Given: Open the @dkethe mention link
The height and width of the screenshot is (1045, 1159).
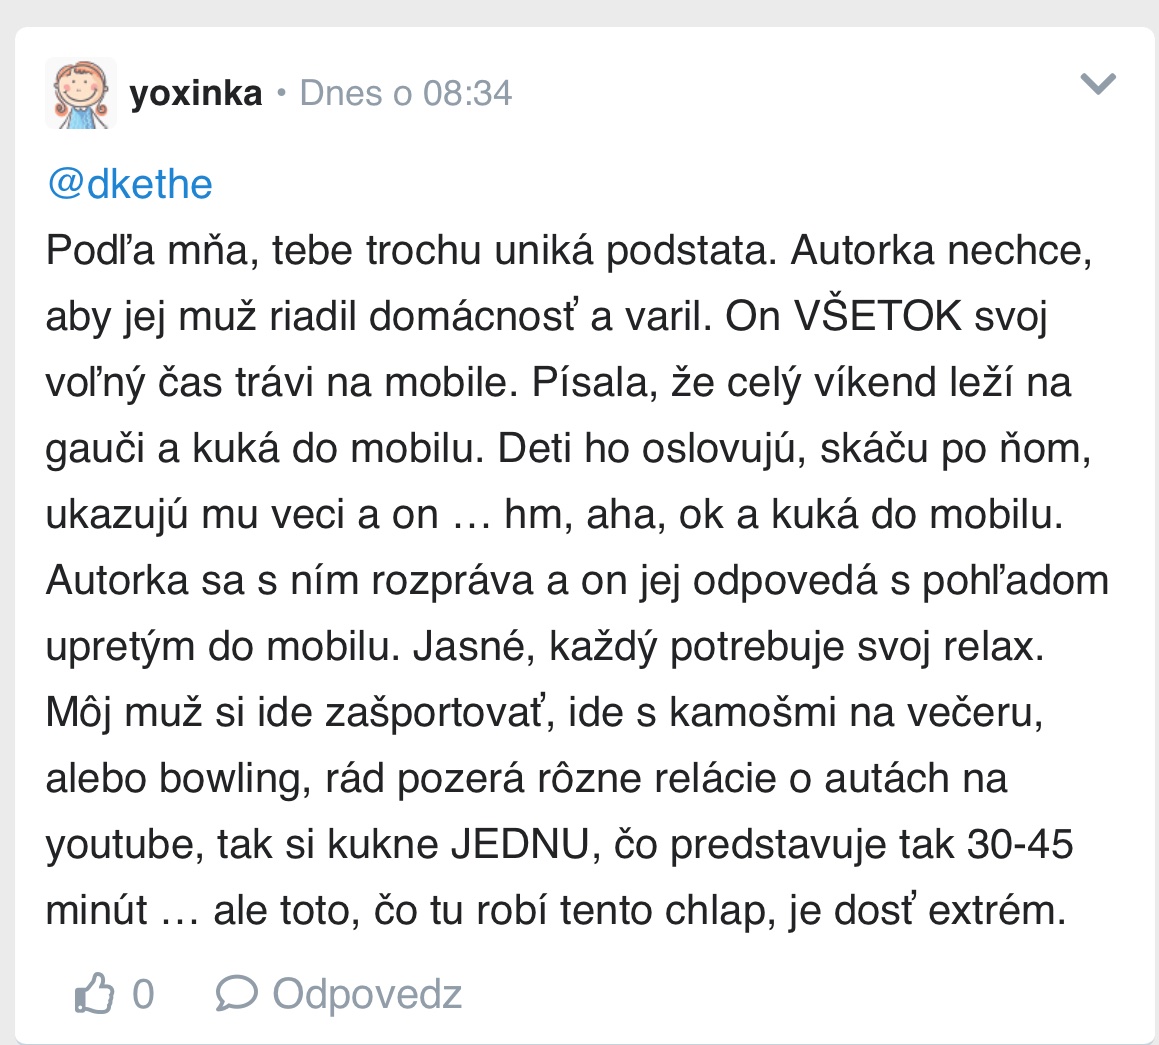Looking at the screenshot, I should [130, 185].
